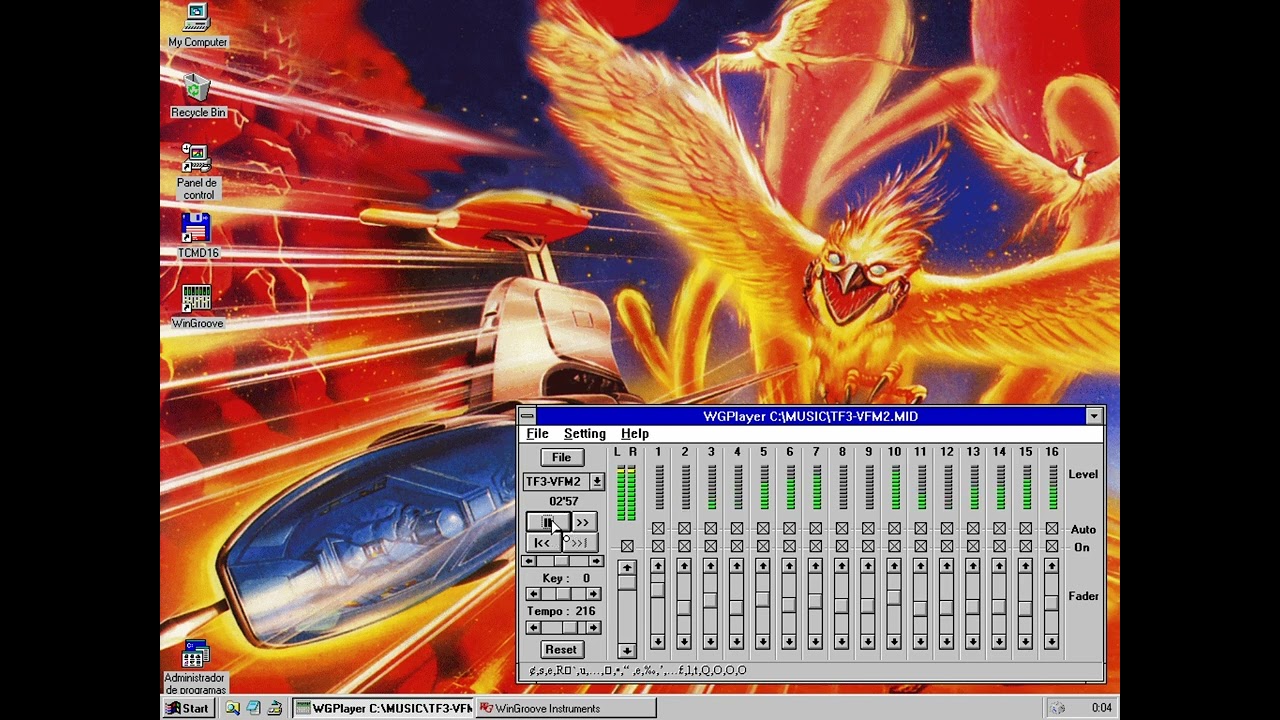
Task: Increase Key with right arrow
Action: coord(593,594)
